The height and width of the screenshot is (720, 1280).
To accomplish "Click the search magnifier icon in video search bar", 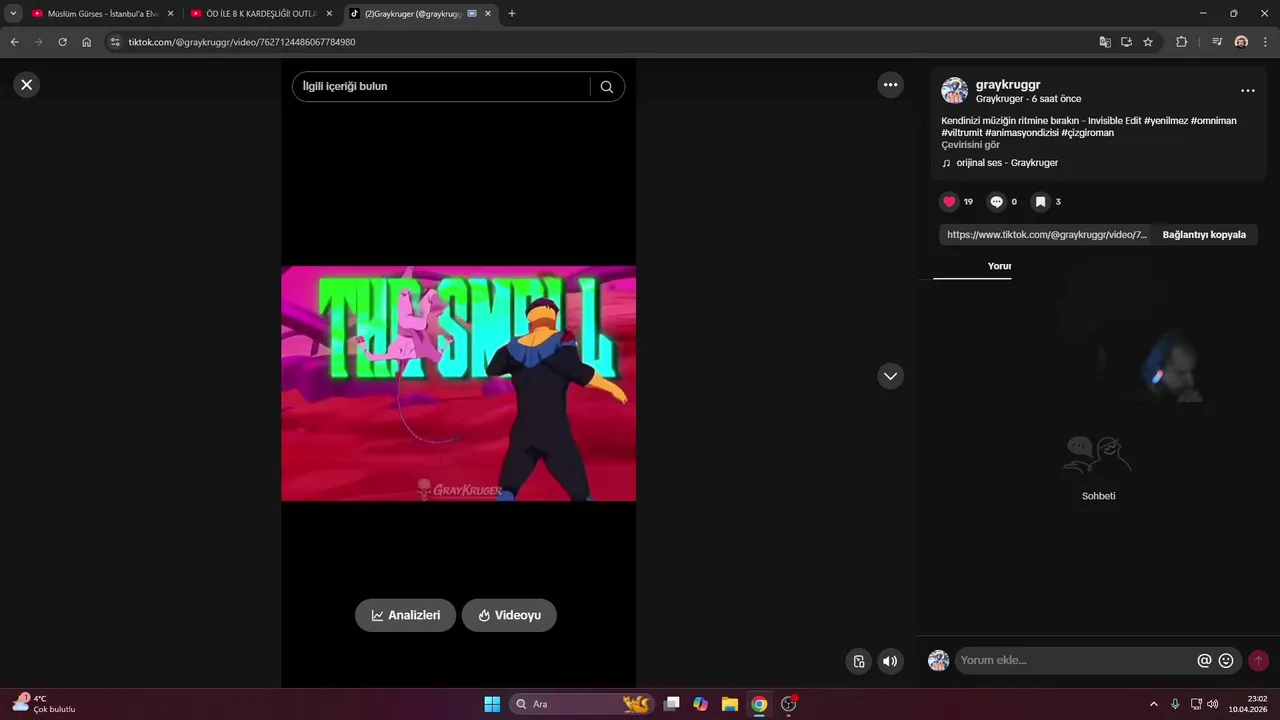I will click(x=606, y=87).
